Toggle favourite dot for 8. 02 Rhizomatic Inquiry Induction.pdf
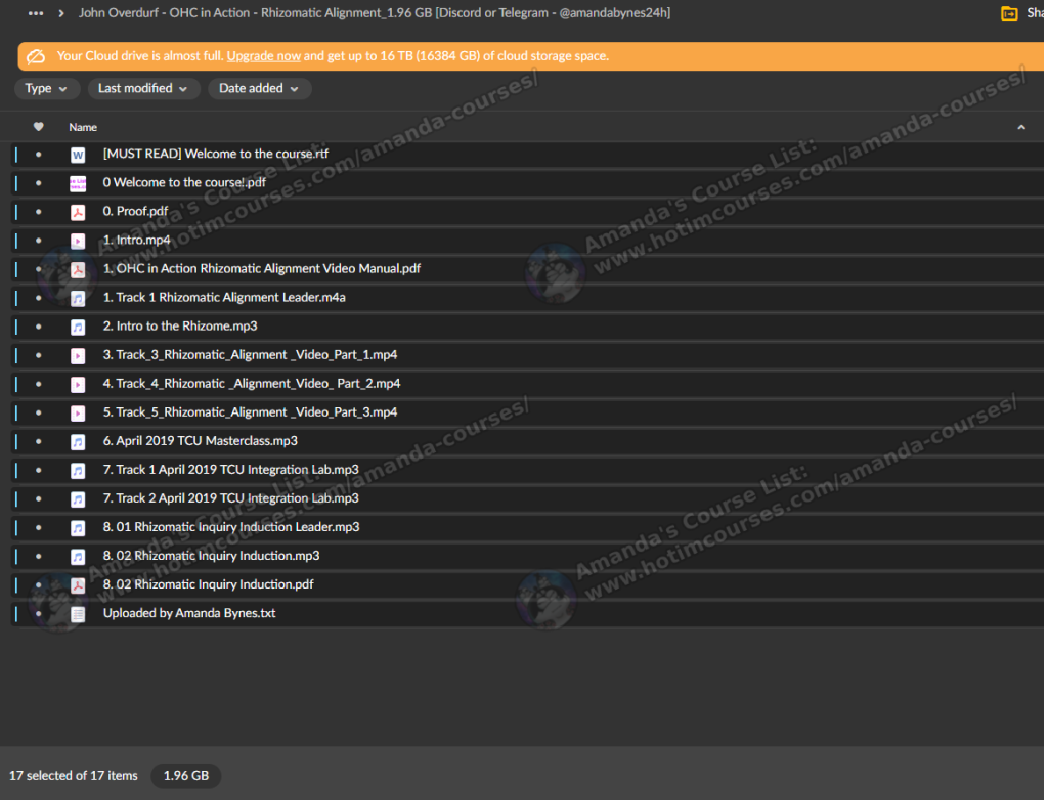 39,585
